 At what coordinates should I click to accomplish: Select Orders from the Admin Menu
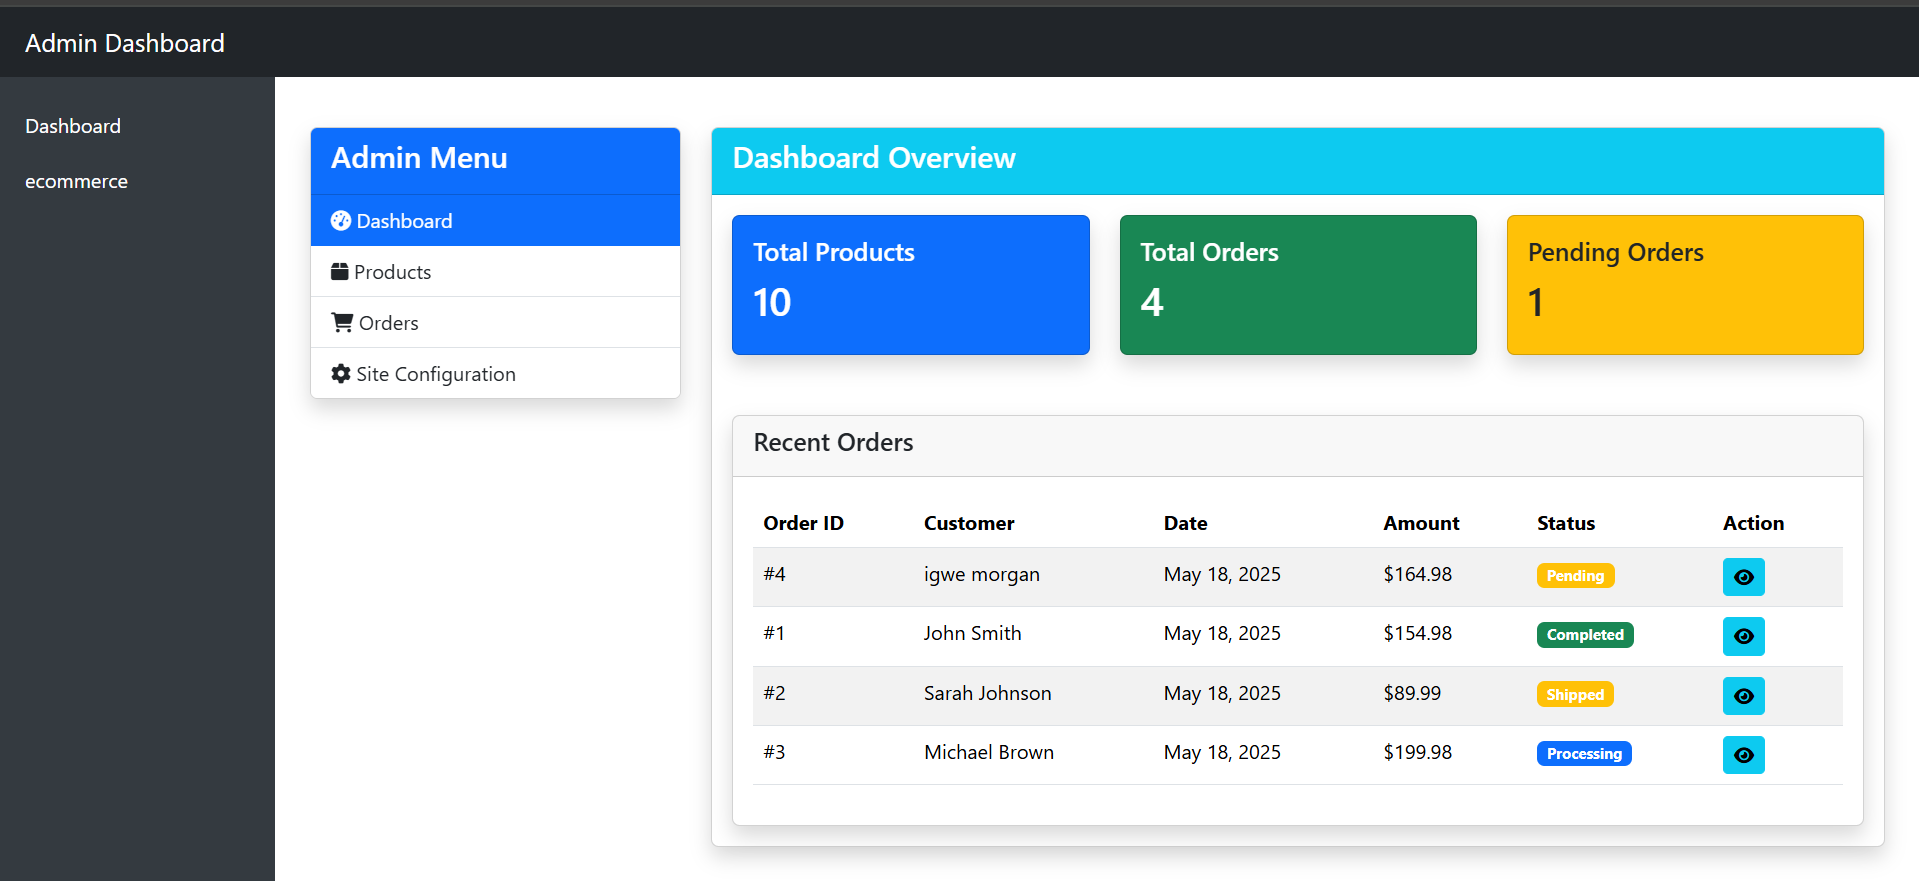point(388,323)
